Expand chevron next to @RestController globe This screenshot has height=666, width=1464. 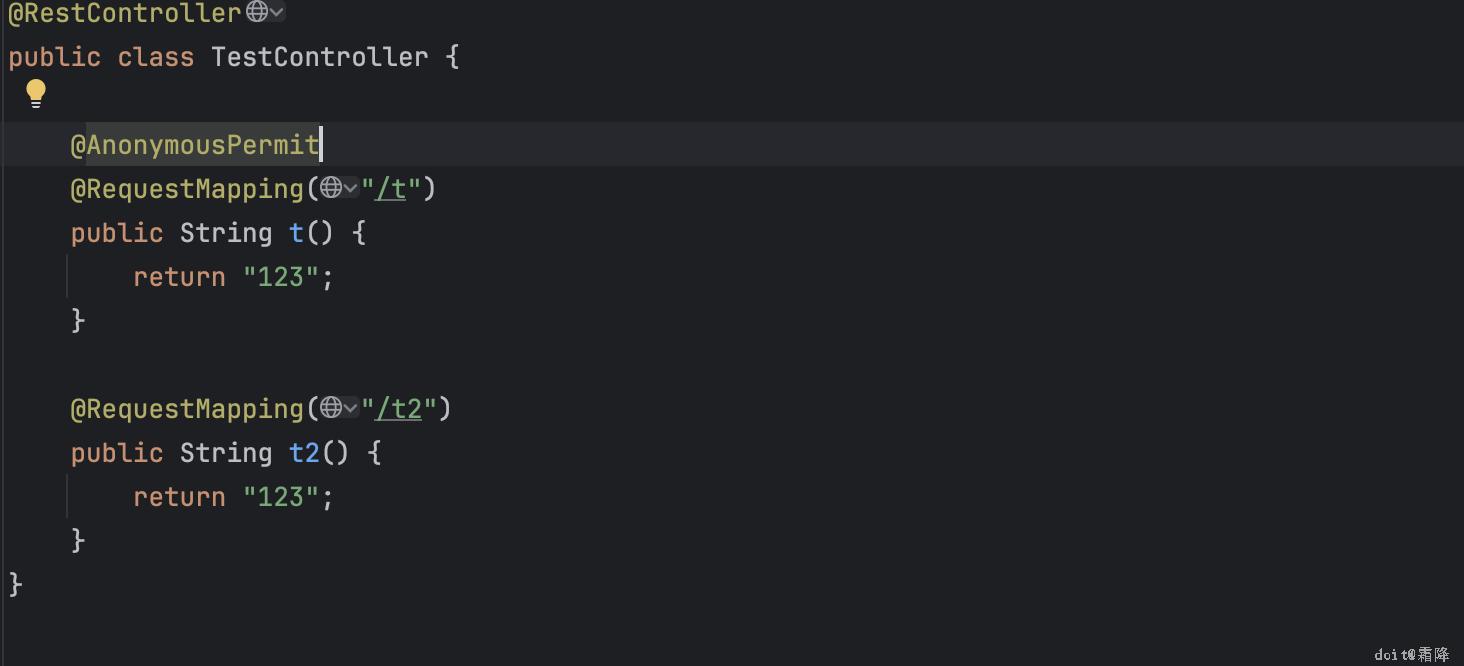(277, 12)
